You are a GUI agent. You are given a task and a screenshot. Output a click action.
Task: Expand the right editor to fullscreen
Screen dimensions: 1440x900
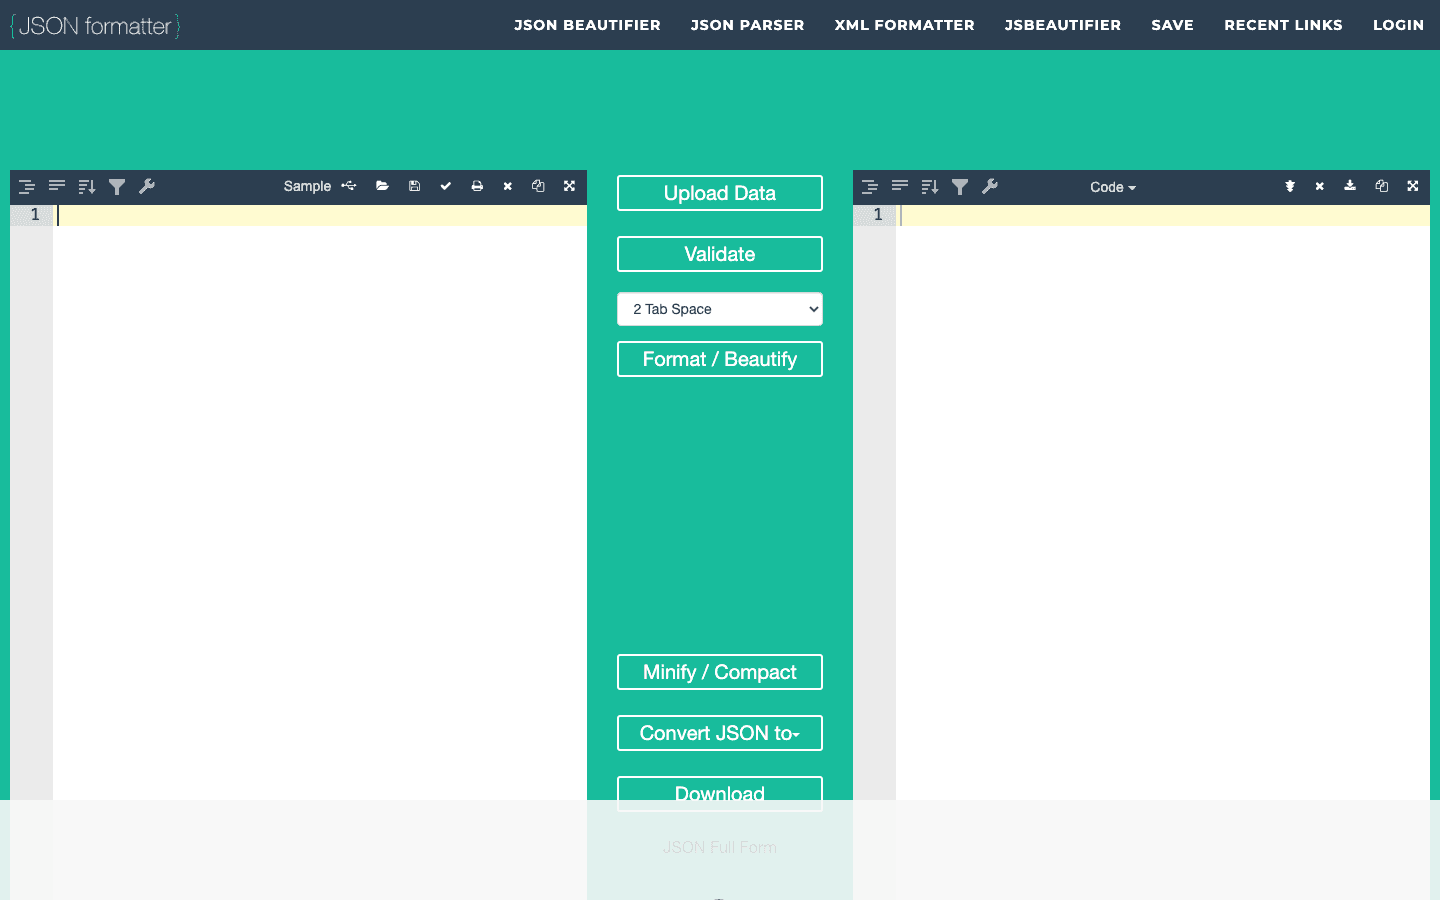(1413, 186)
